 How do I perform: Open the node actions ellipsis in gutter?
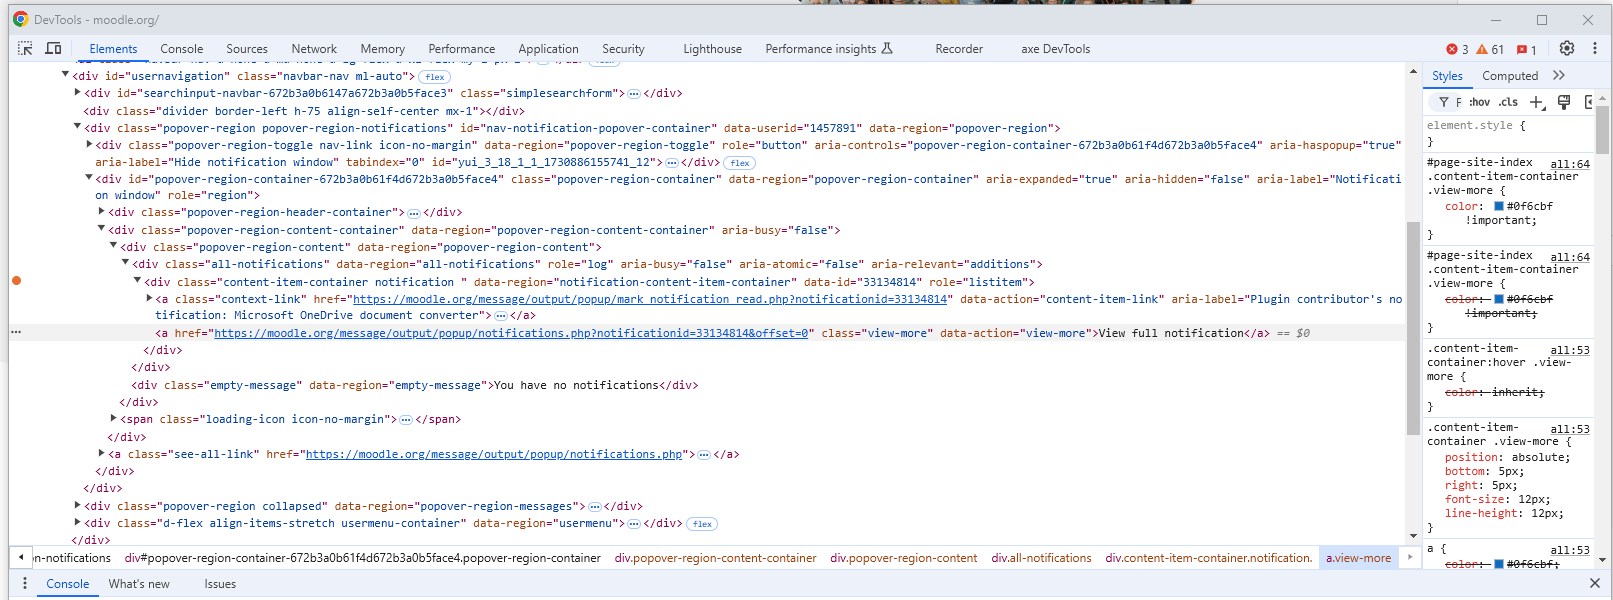(x=16, y=332)
